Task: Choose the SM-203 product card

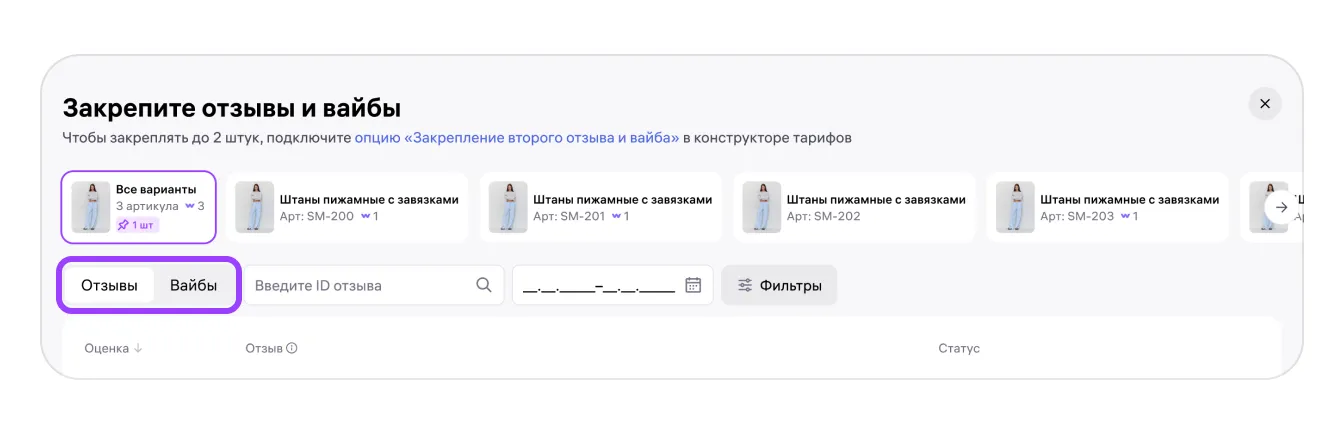Action: click(x=1108, y=207)
